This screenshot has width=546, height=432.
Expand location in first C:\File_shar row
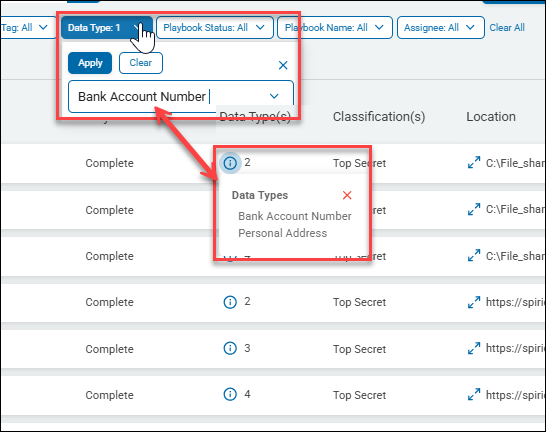tap(474, 162)
